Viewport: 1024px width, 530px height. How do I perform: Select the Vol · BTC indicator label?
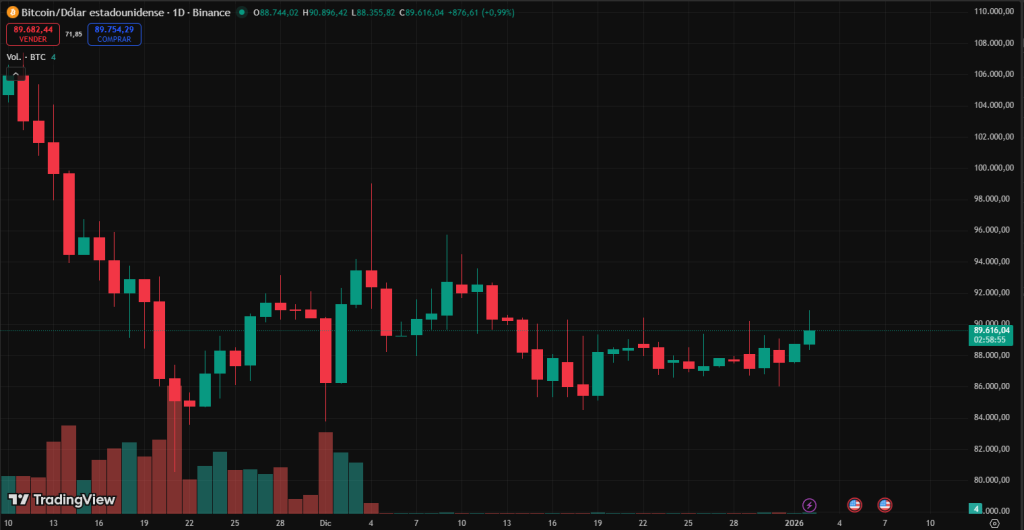pos(26,57)
